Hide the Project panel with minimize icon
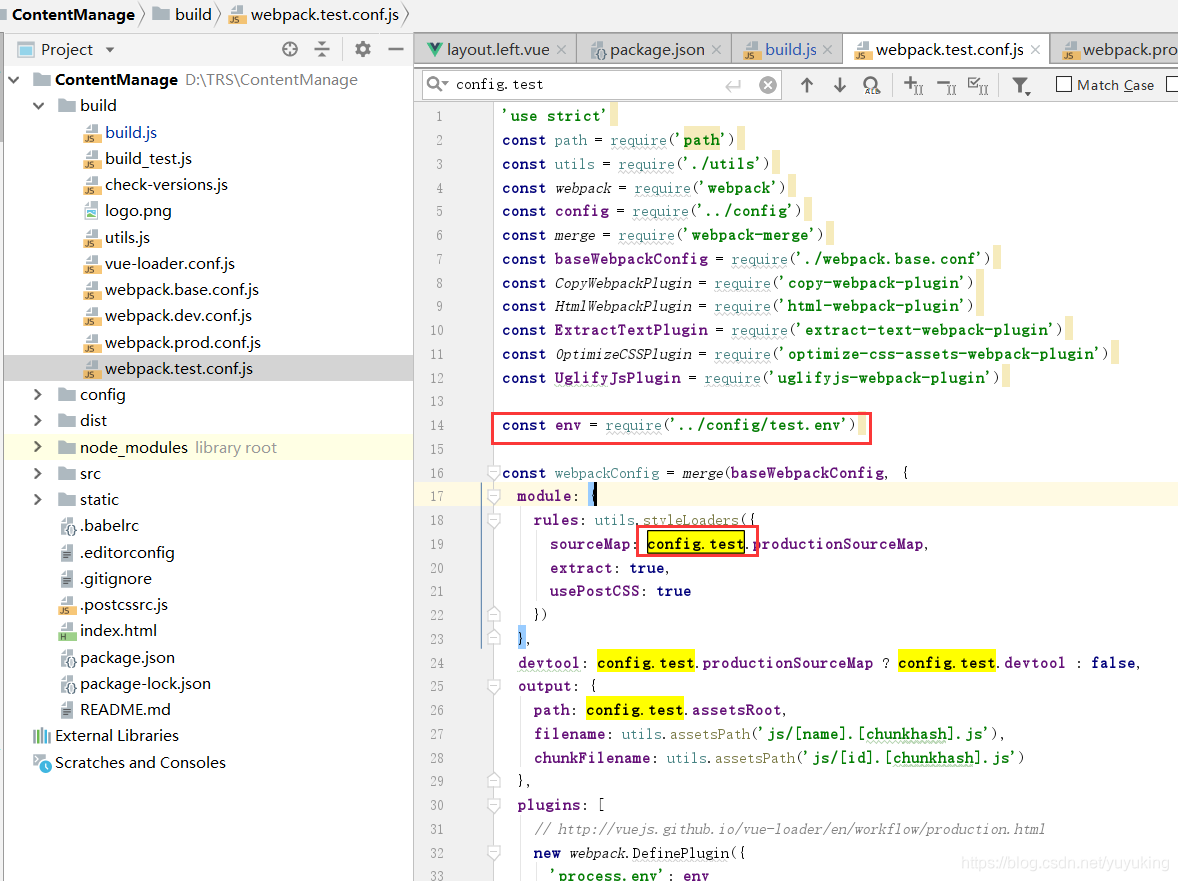Image resolution: width=1178 pixels, height=881 pixels. [396, 50]
